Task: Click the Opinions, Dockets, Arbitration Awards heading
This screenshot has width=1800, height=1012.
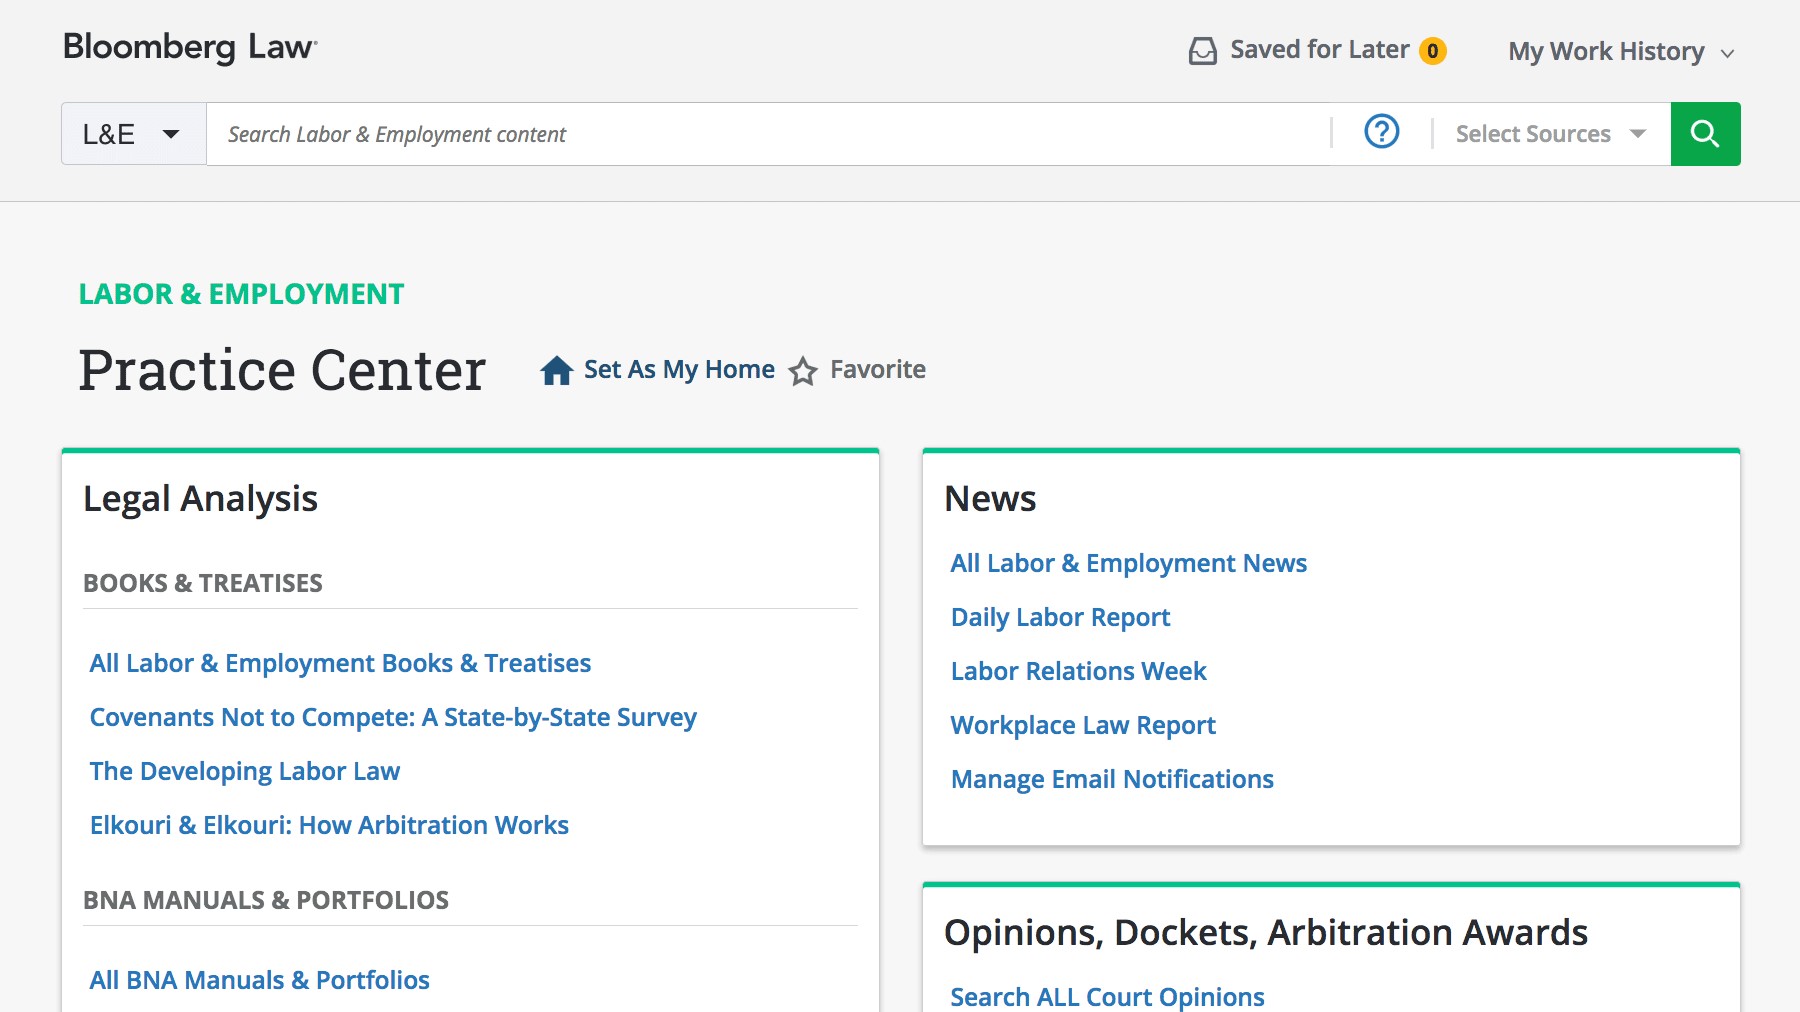Action: (1266, 933)
